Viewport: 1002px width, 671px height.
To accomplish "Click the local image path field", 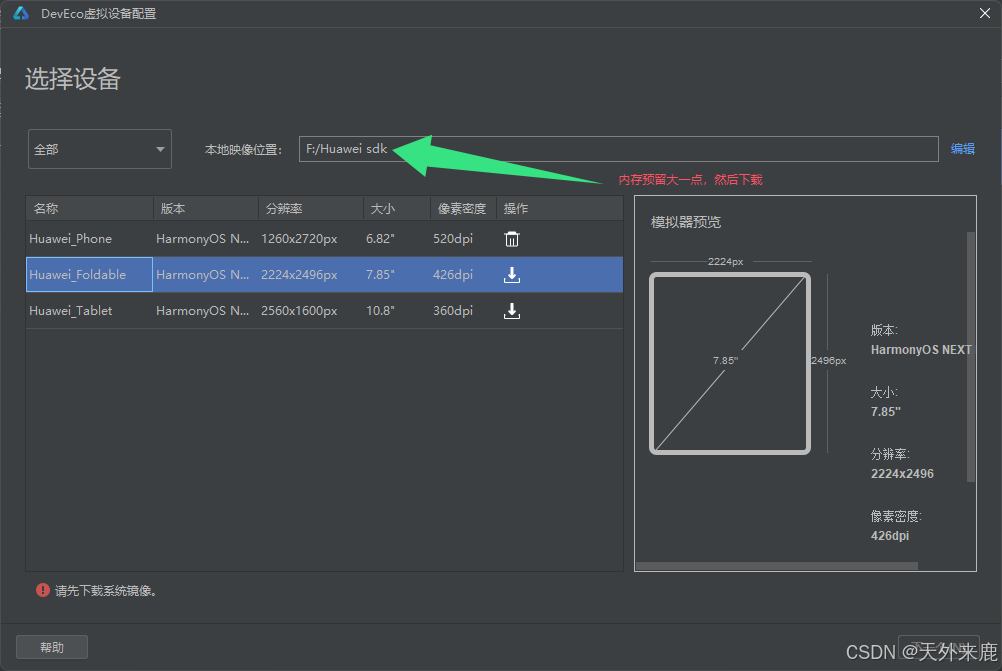I will click(x=619, y=149).
